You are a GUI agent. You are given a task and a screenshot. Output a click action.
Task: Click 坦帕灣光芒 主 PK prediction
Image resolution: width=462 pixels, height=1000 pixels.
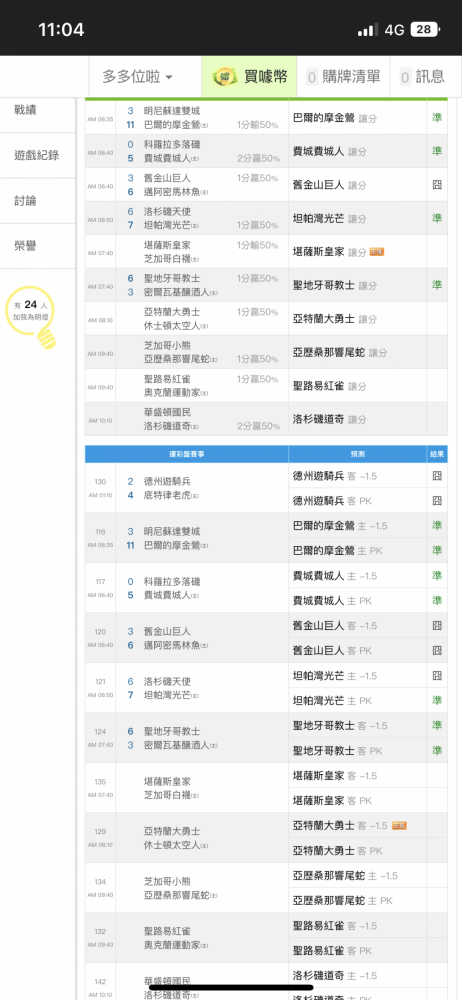click(332, 700)
